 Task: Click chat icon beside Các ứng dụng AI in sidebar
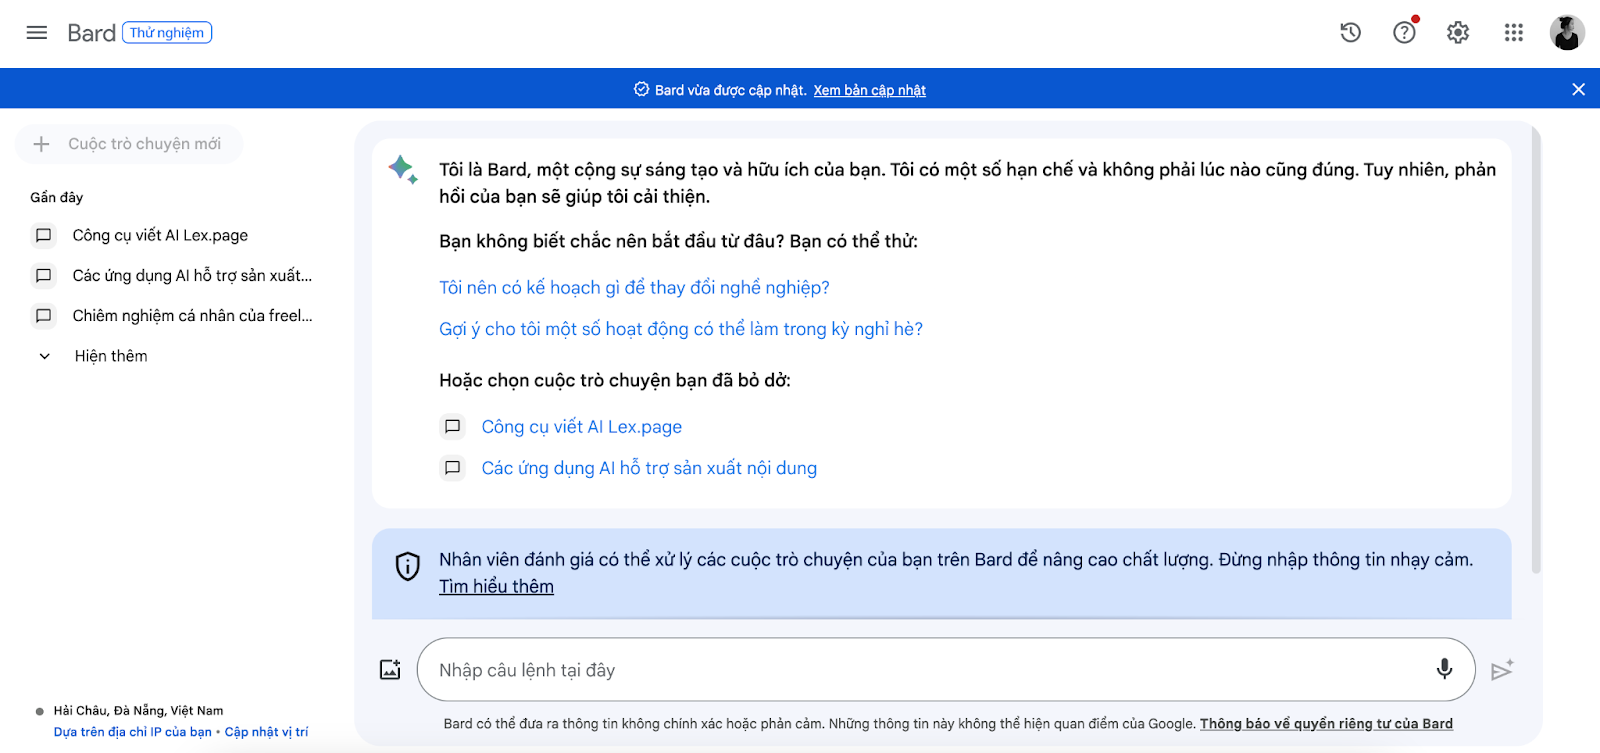[43, 275]
